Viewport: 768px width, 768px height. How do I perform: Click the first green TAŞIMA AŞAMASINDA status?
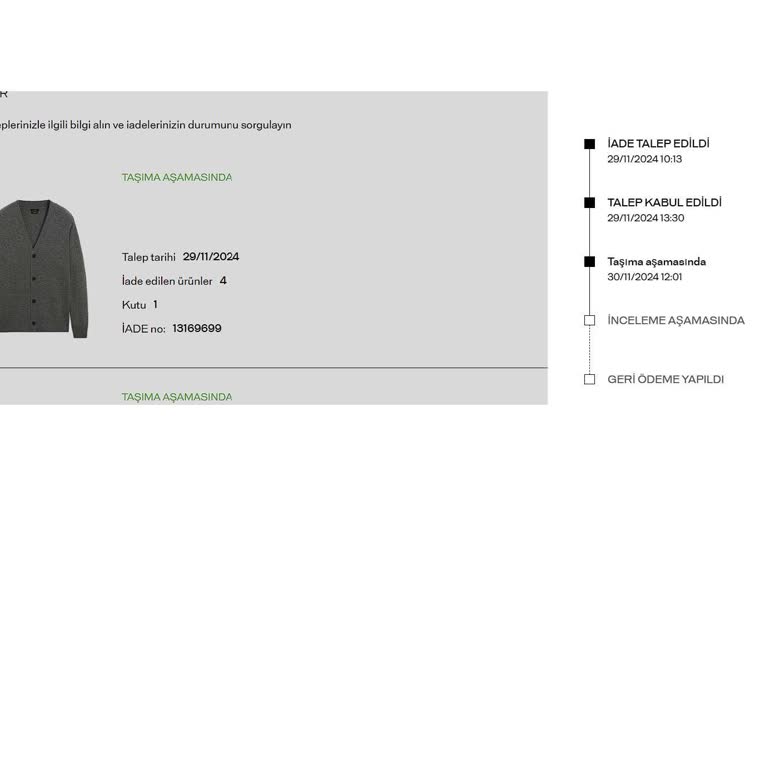pyautogui.click(x=177, y=177)
